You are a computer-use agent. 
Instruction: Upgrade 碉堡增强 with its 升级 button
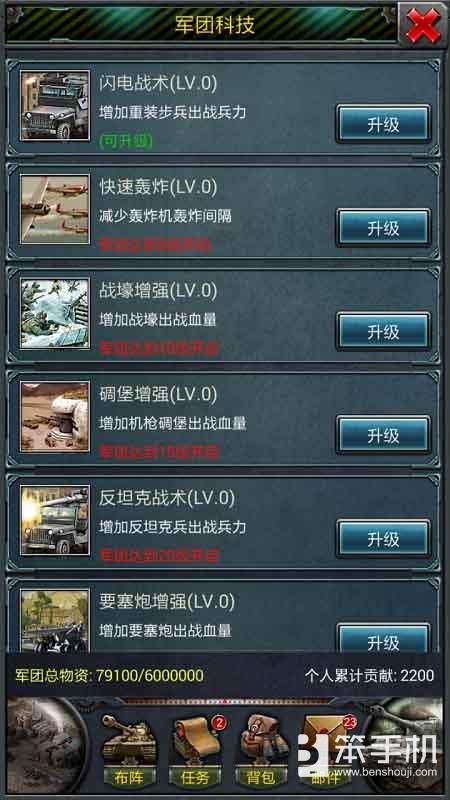[x=383, y=435]
